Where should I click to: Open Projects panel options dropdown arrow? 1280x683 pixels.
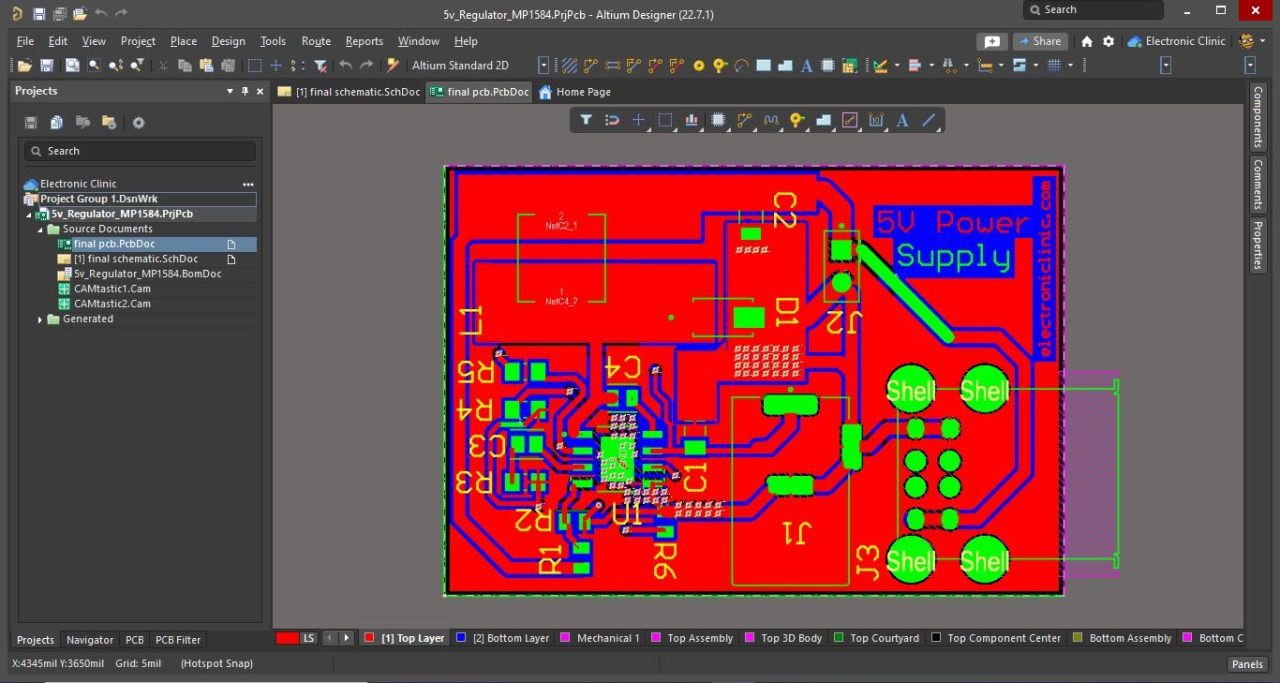[230, 91]
